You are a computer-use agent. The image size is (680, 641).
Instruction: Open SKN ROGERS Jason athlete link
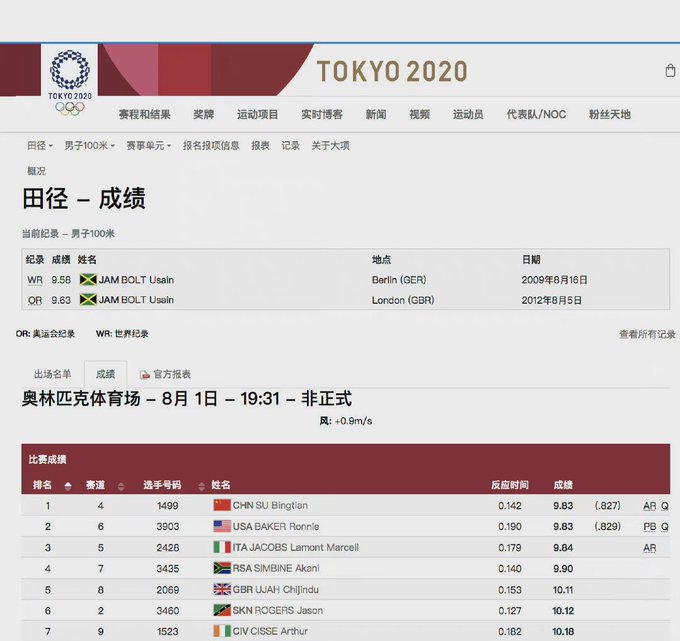278,611
